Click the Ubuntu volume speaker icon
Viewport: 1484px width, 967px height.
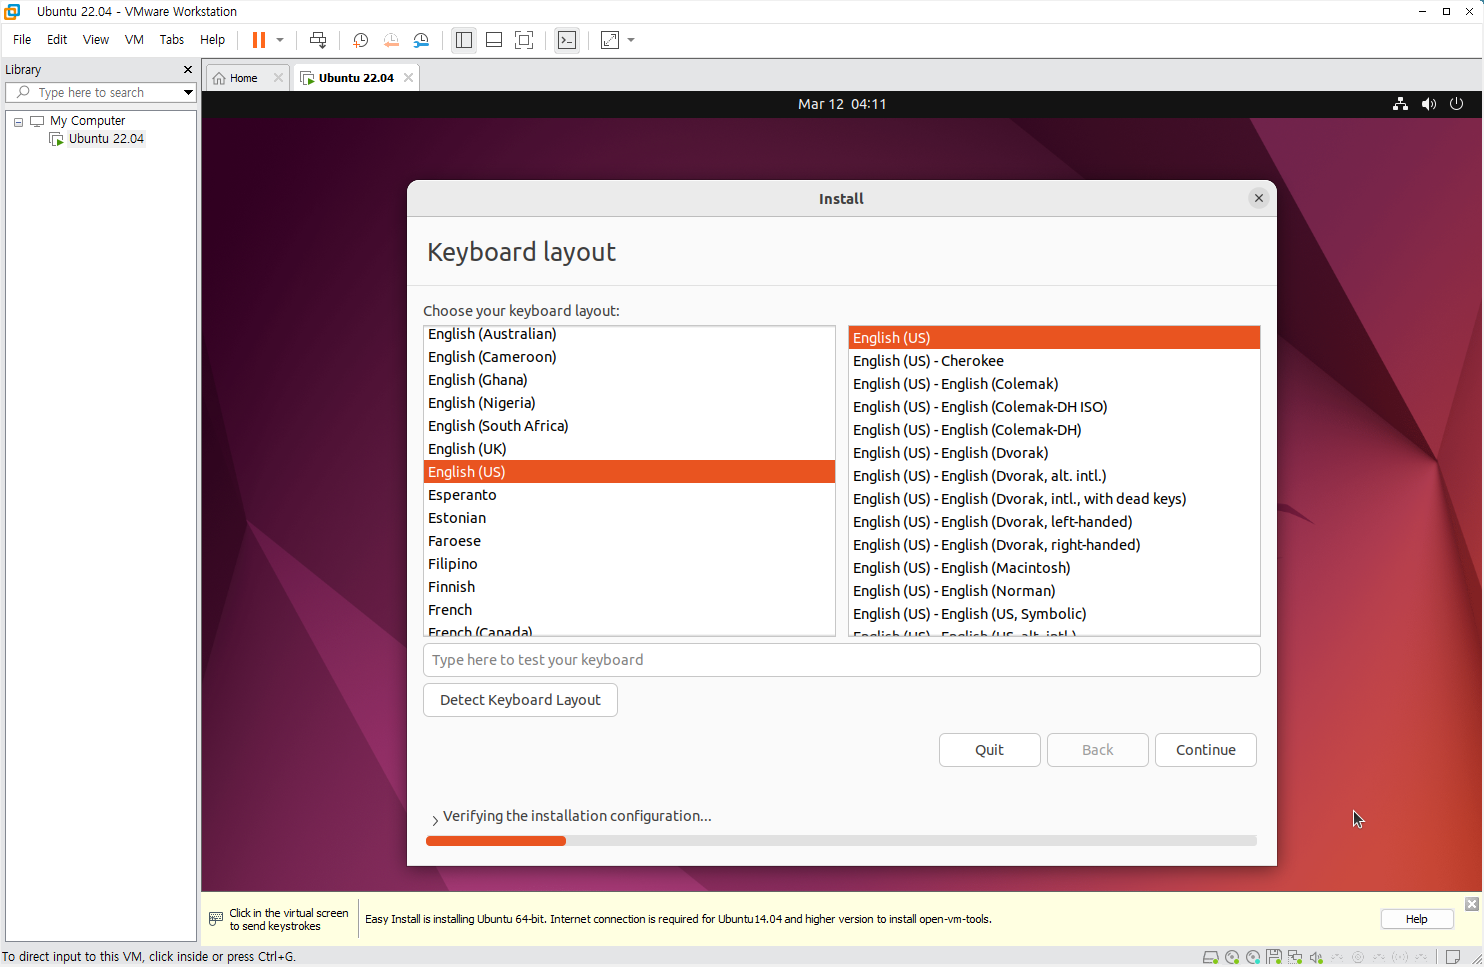pyautogui.click(x=1428, y=104)
